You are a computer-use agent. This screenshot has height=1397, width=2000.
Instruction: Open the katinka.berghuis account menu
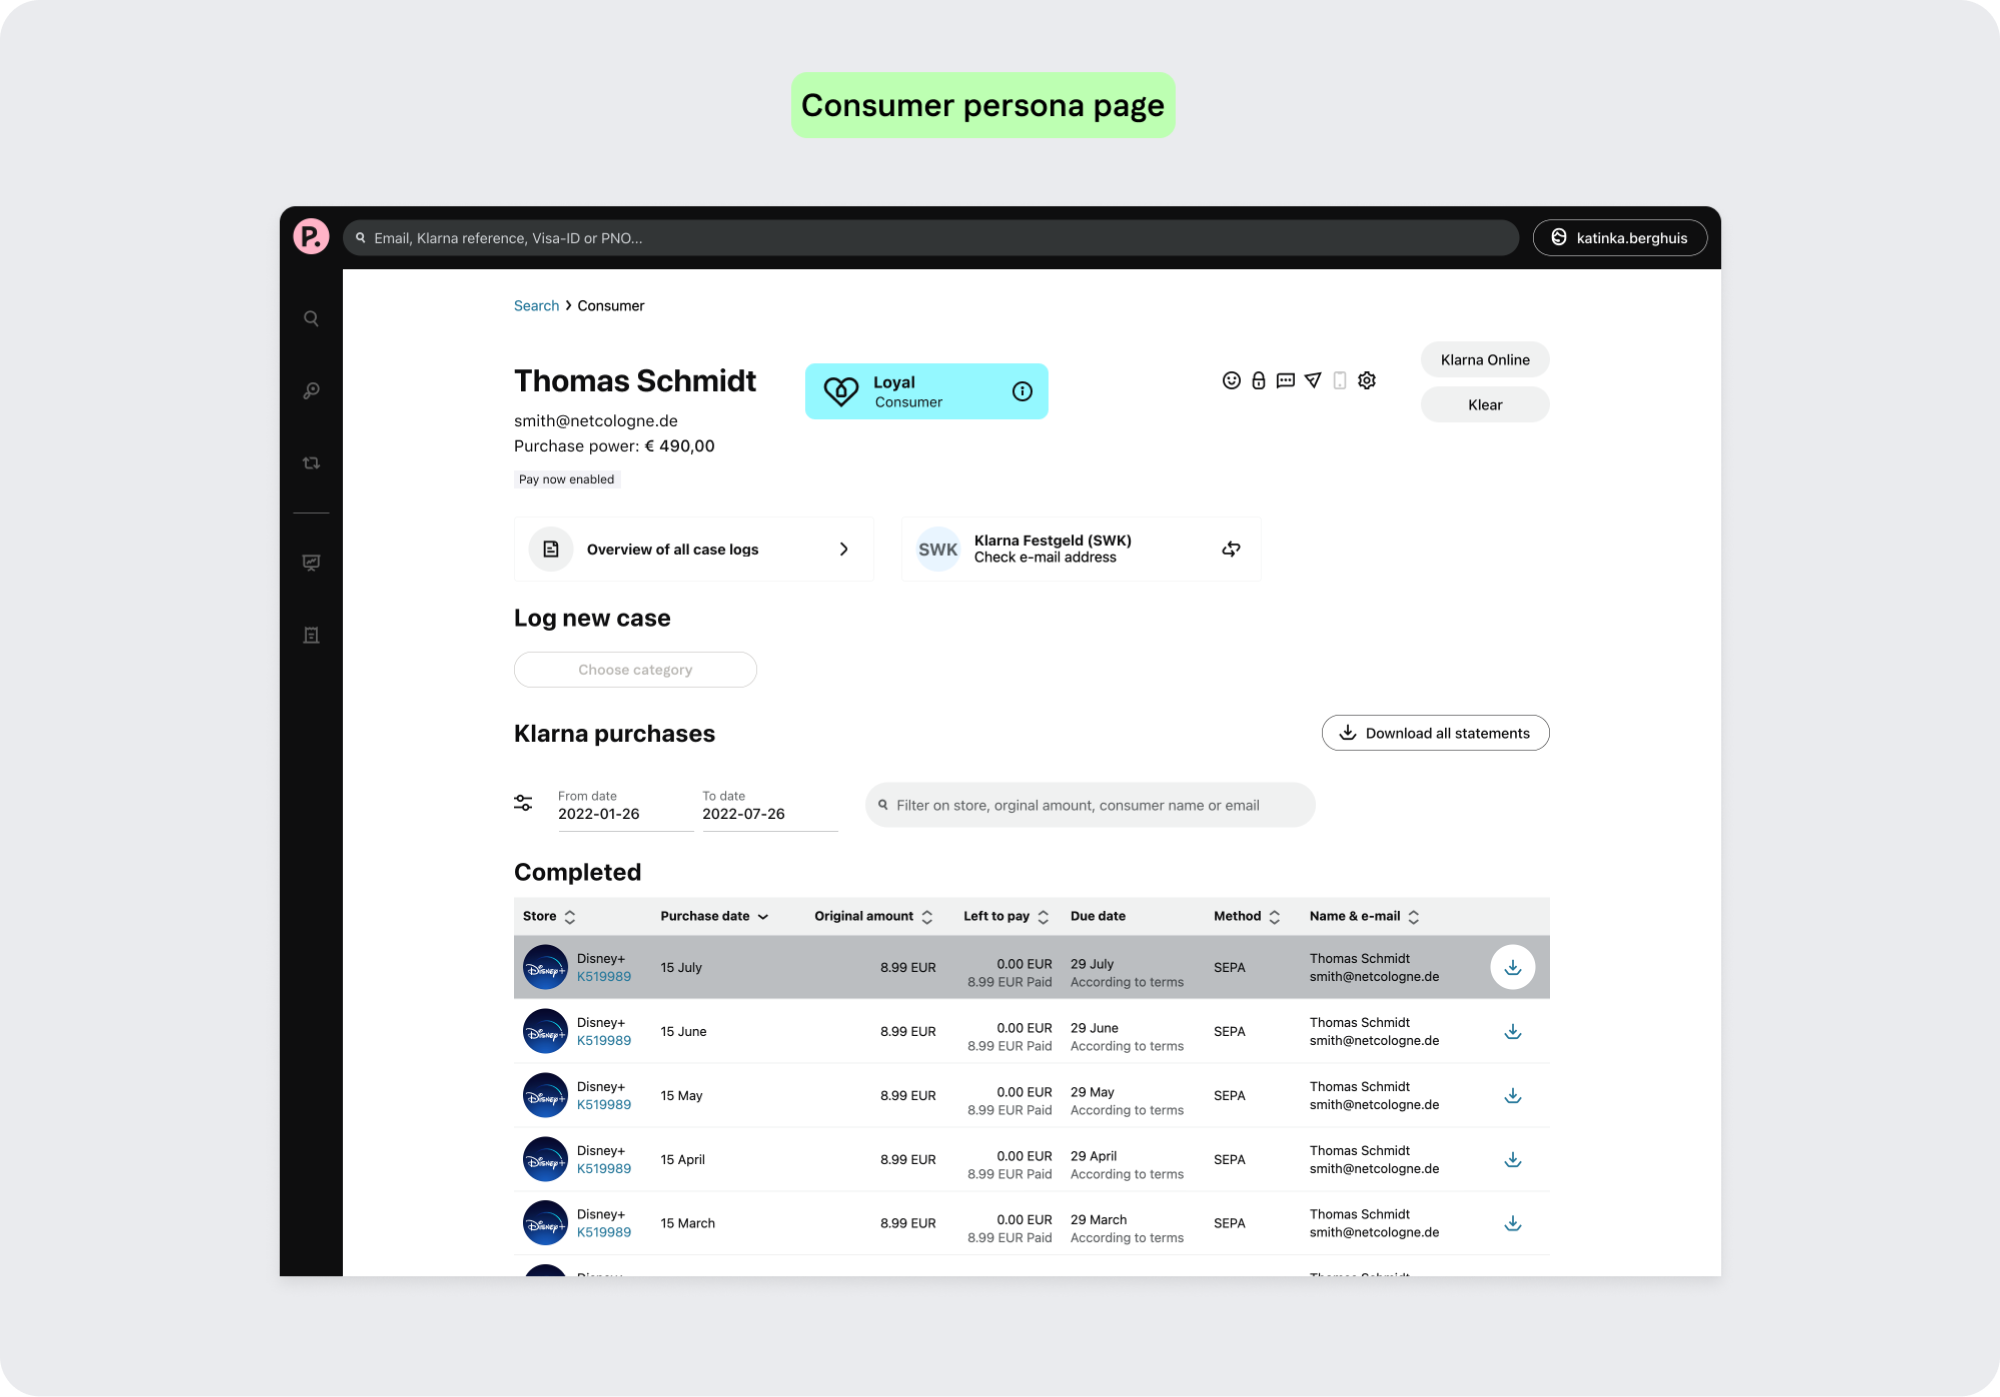point(1619,237)
